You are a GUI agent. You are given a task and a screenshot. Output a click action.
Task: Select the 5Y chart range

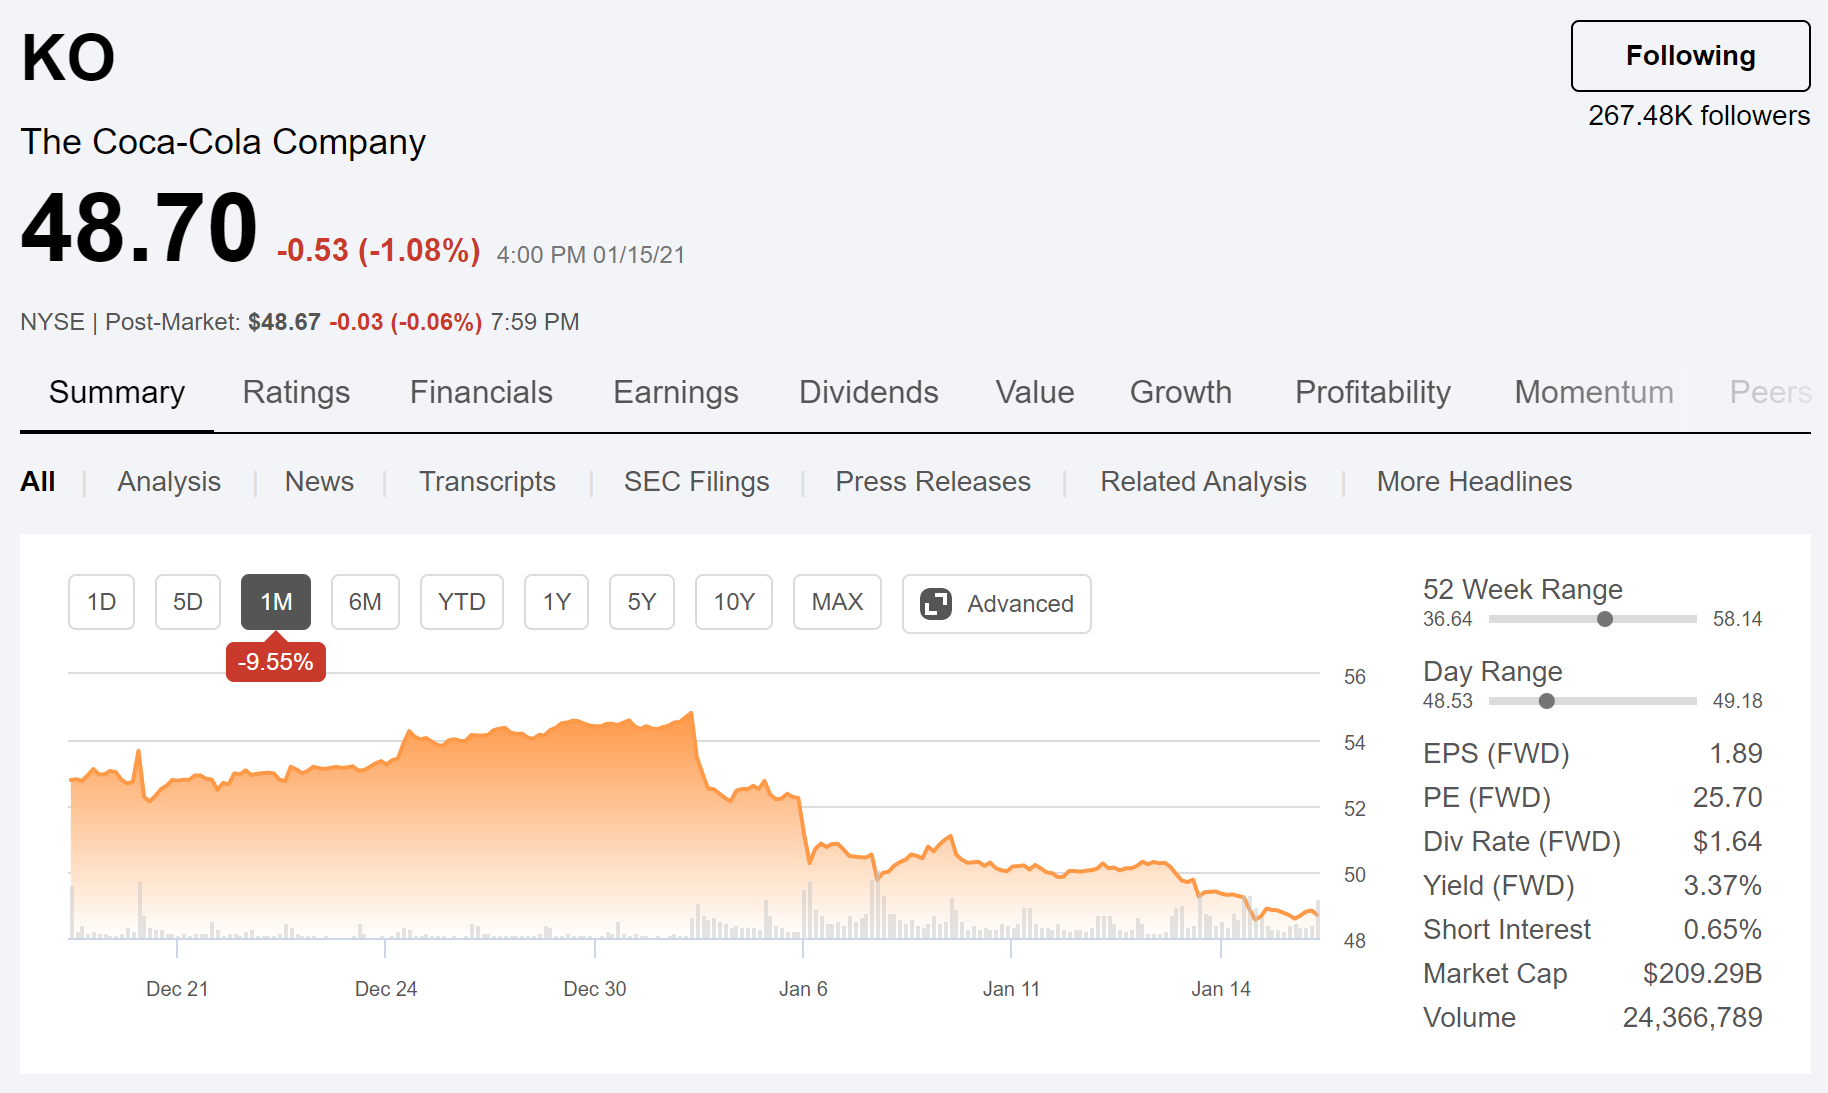pos(642,602)
